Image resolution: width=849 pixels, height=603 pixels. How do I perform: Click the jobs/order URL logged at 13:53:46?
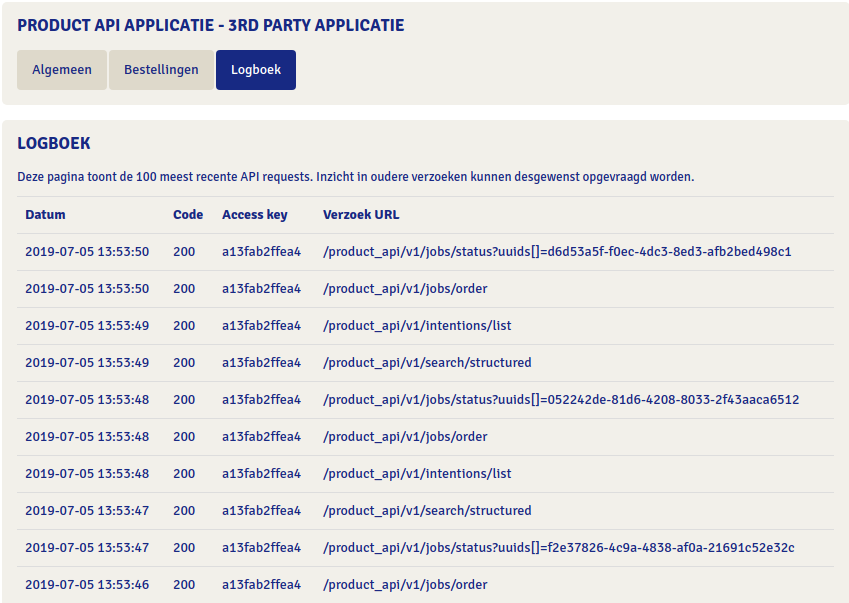tap(405, 585)
